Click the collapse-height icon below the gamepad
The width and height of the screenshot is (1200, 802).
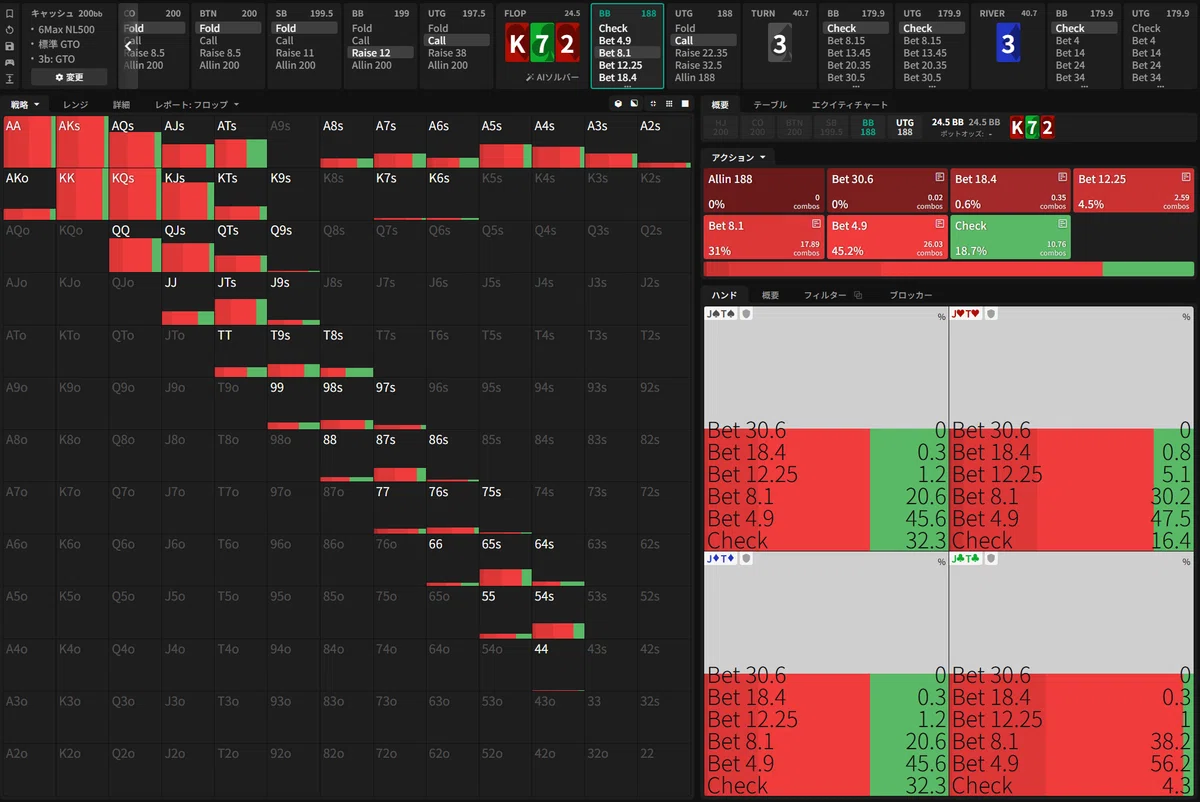click(9, 78)
